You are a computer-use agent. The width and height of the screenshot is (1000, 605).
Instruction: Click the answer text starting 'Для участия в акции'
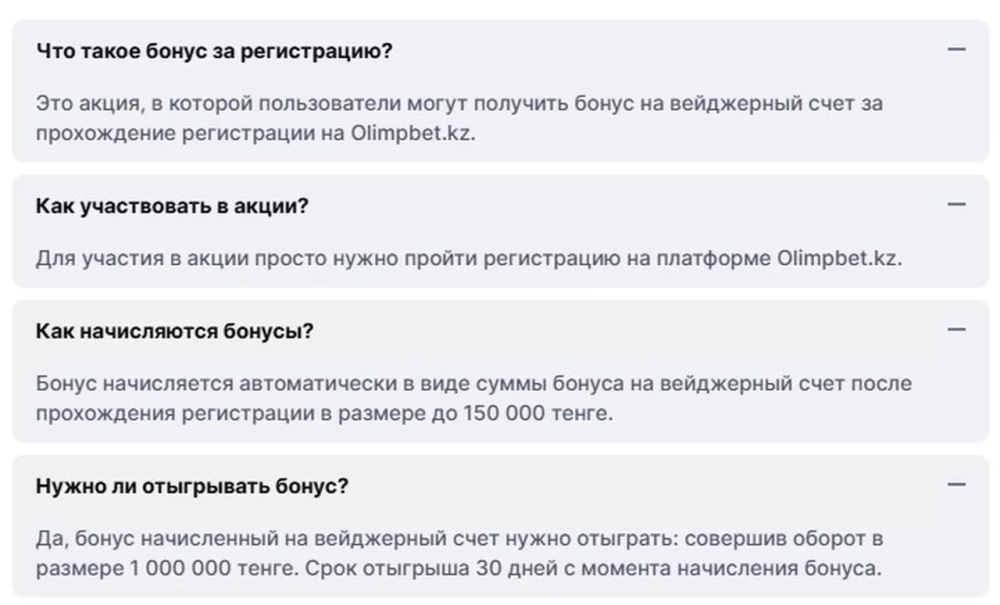pos(469,258)
